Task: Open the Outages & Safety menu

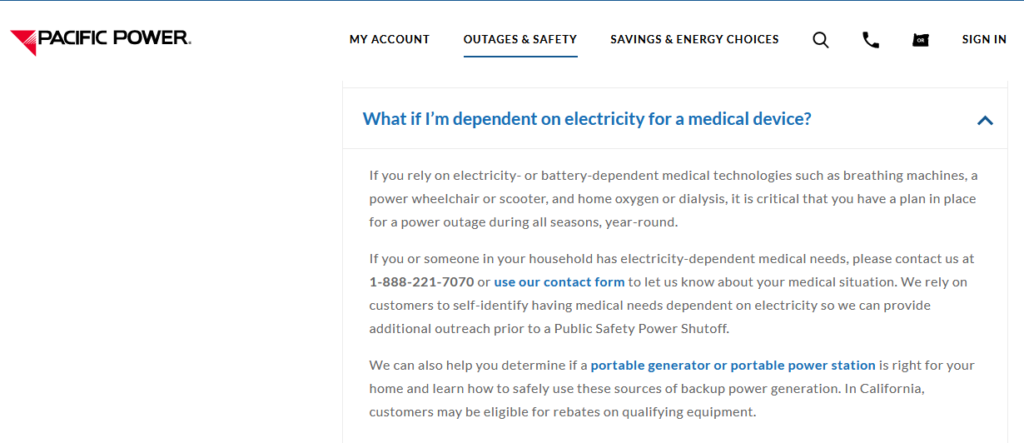Action: (520, 40)
